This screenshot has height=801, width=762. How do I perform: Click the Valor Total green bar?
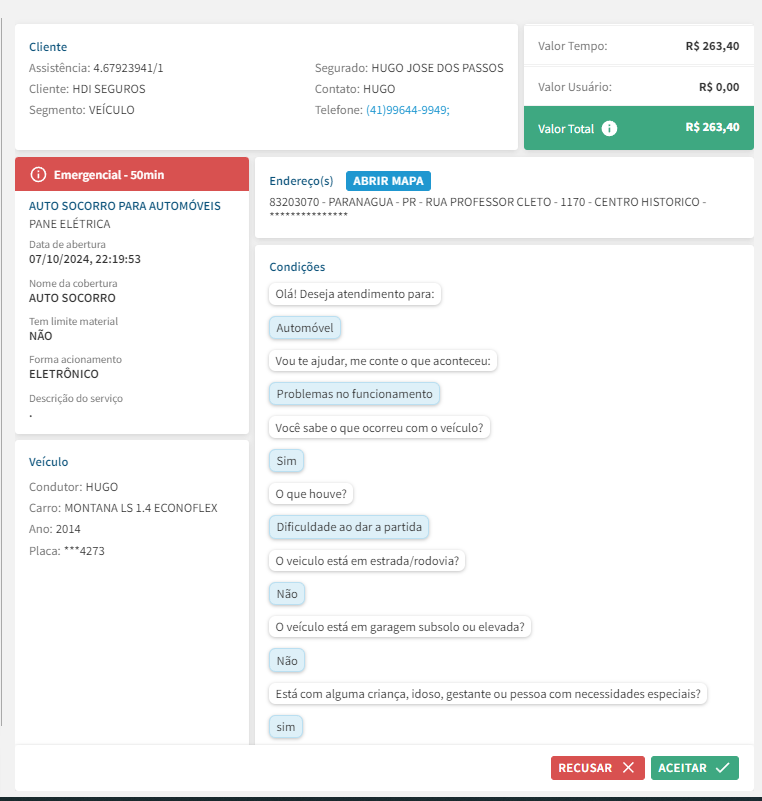point(639,128)
